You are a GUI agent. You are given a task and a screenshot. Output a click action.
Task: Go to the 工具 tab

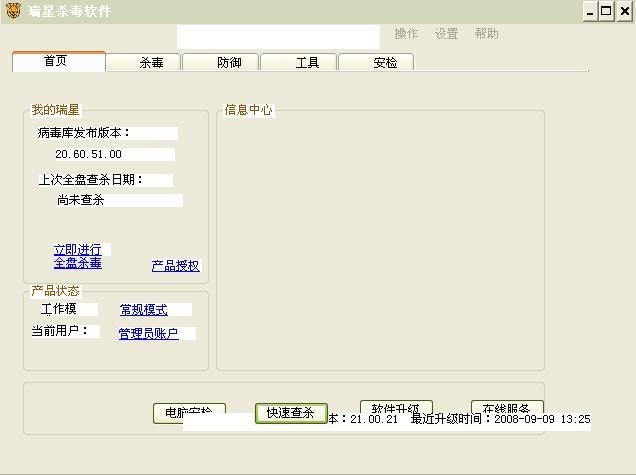pos(299,62)
